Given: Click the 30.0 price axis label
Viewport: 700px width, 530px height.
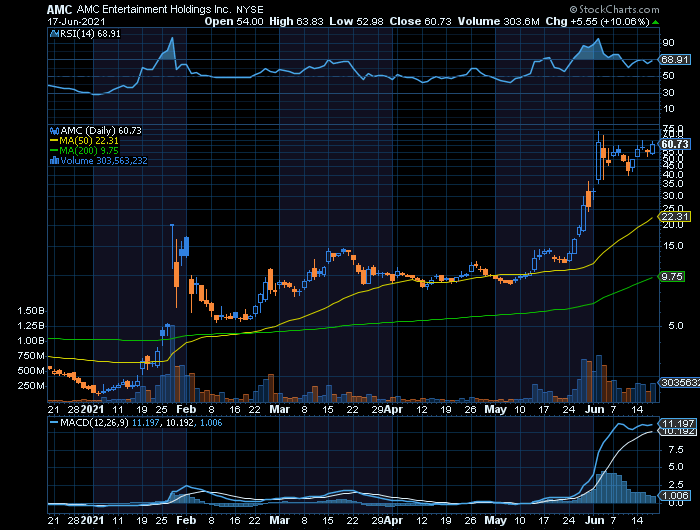Looking at the screenshot, I should 672,196.
